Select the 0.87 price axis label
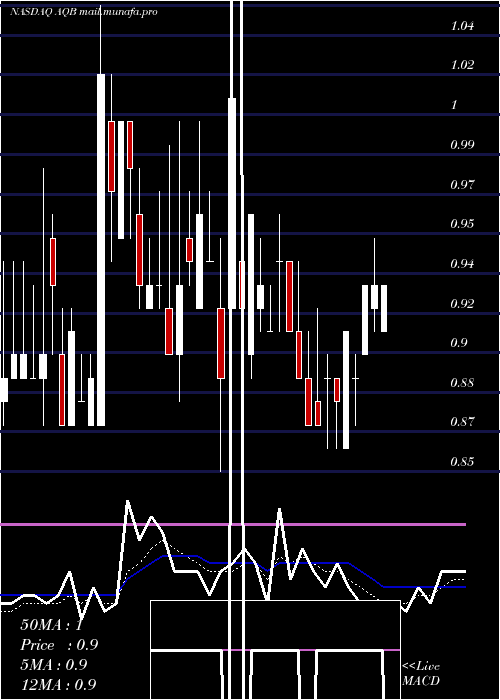This screenshot has width=500, height=700. click(462, 421)
